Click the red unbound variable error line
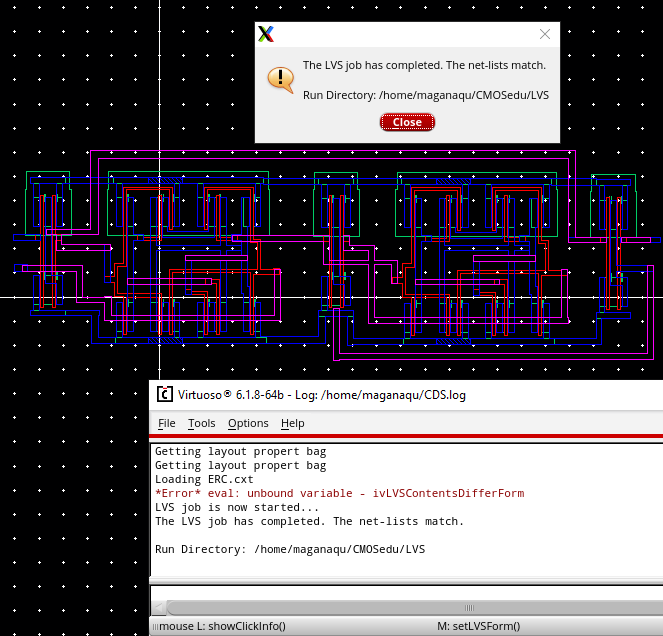Viewport: 663px width, 636px height. pyautogui.click(x=339, y=493)
